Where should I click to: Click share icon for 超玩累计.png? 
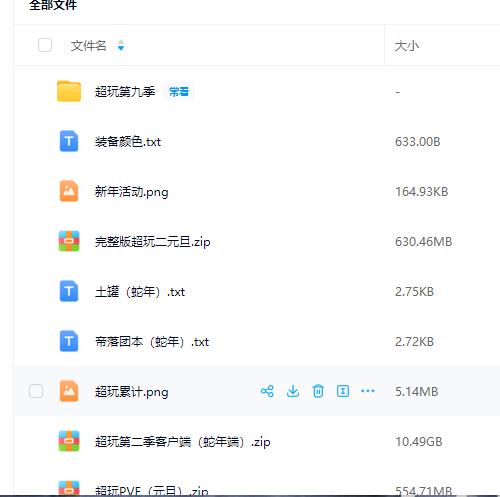[267, 391]
